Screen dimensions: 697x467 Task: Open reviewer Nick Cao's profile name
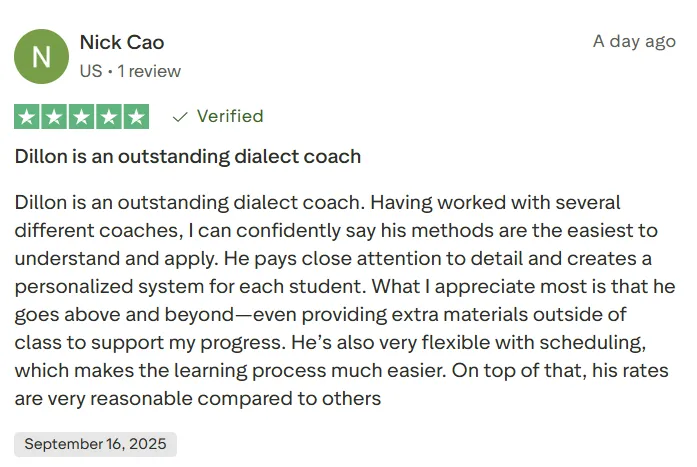[x=121, y=42]
